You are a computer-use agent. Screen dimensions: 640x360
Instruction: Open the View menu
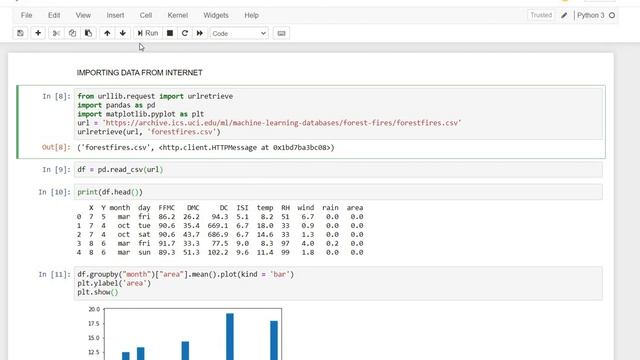click(83, 15)
